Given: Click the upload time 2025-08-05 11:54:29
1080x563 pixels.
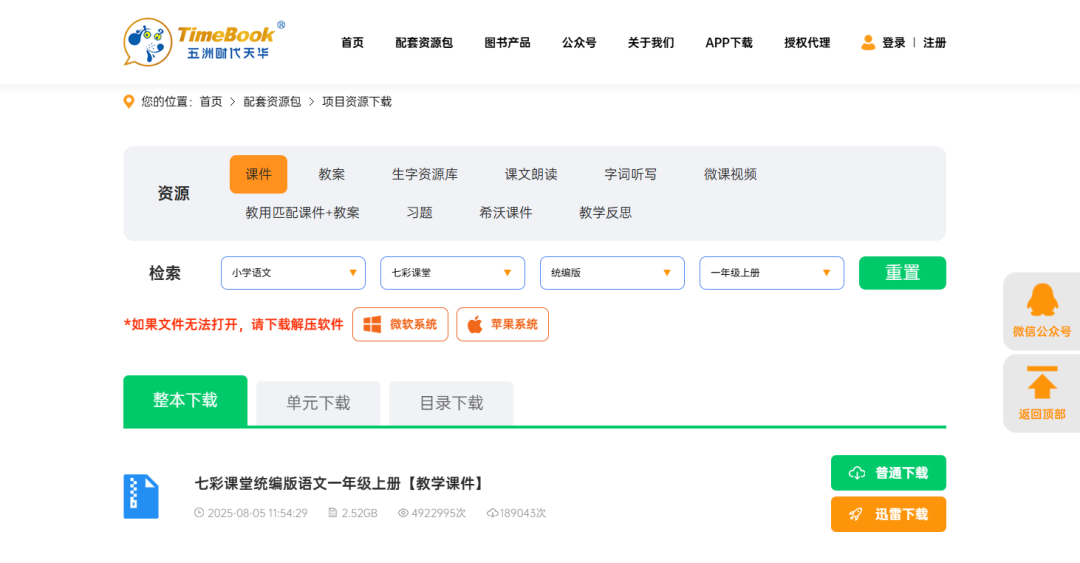Looking at the screenshot, I should click(x=258, y=513).
